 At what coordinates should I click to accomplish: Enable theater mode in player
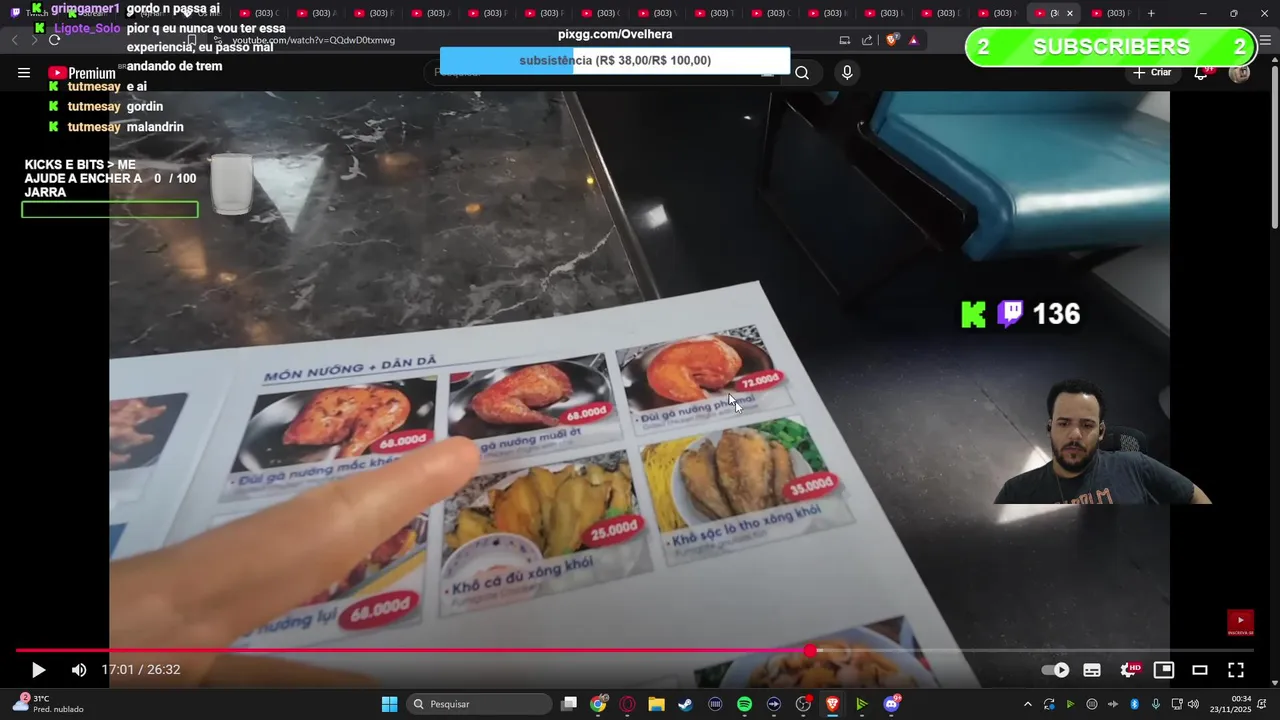[x=1200, y=670]
